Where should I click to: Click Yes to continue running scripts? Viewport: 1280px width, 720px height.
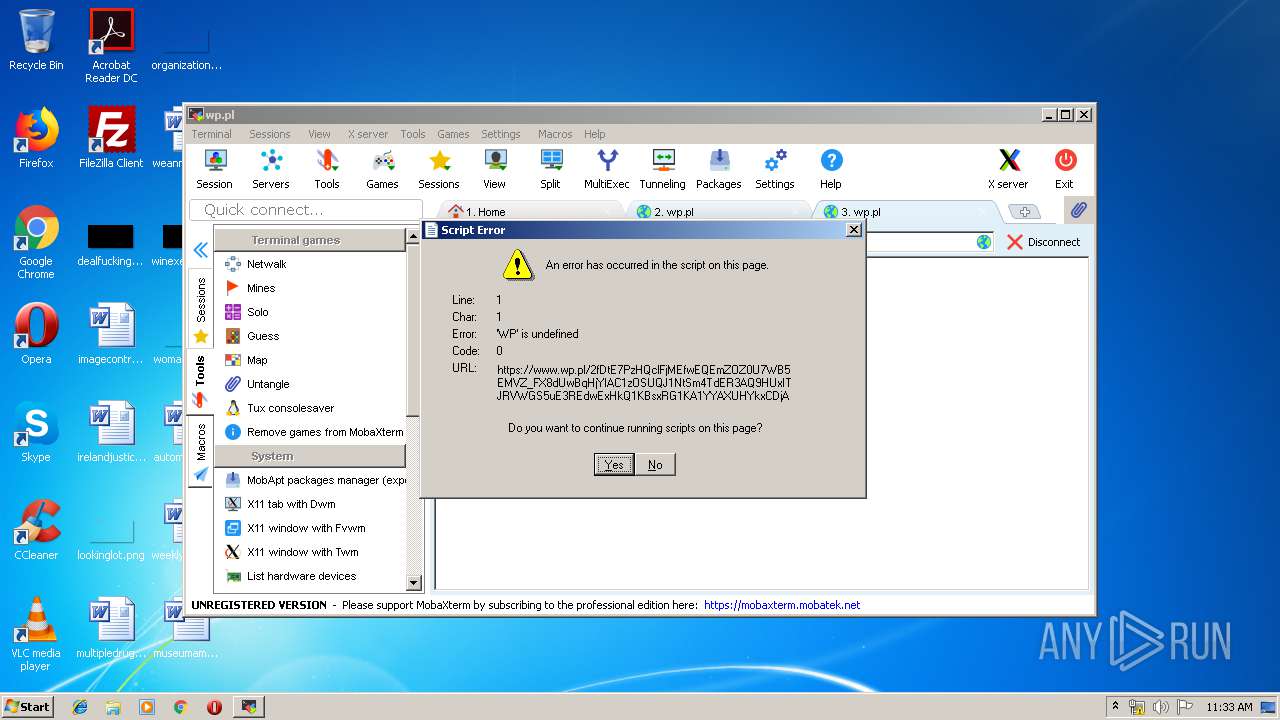[614, 464]
